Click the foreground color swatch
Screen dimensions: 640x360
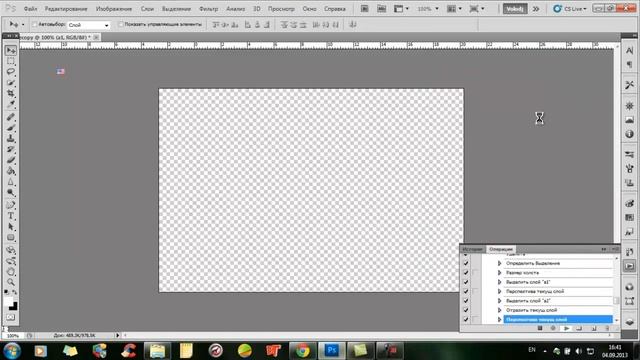[8, 301]
